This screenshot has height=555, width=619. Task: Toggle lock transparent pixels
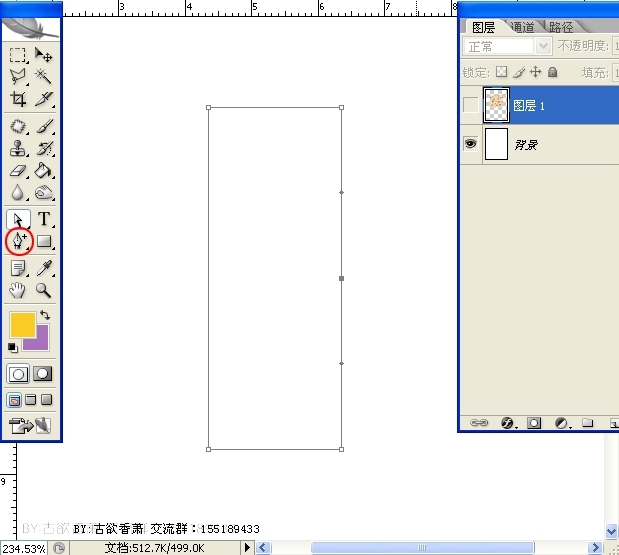pos(501,72)
